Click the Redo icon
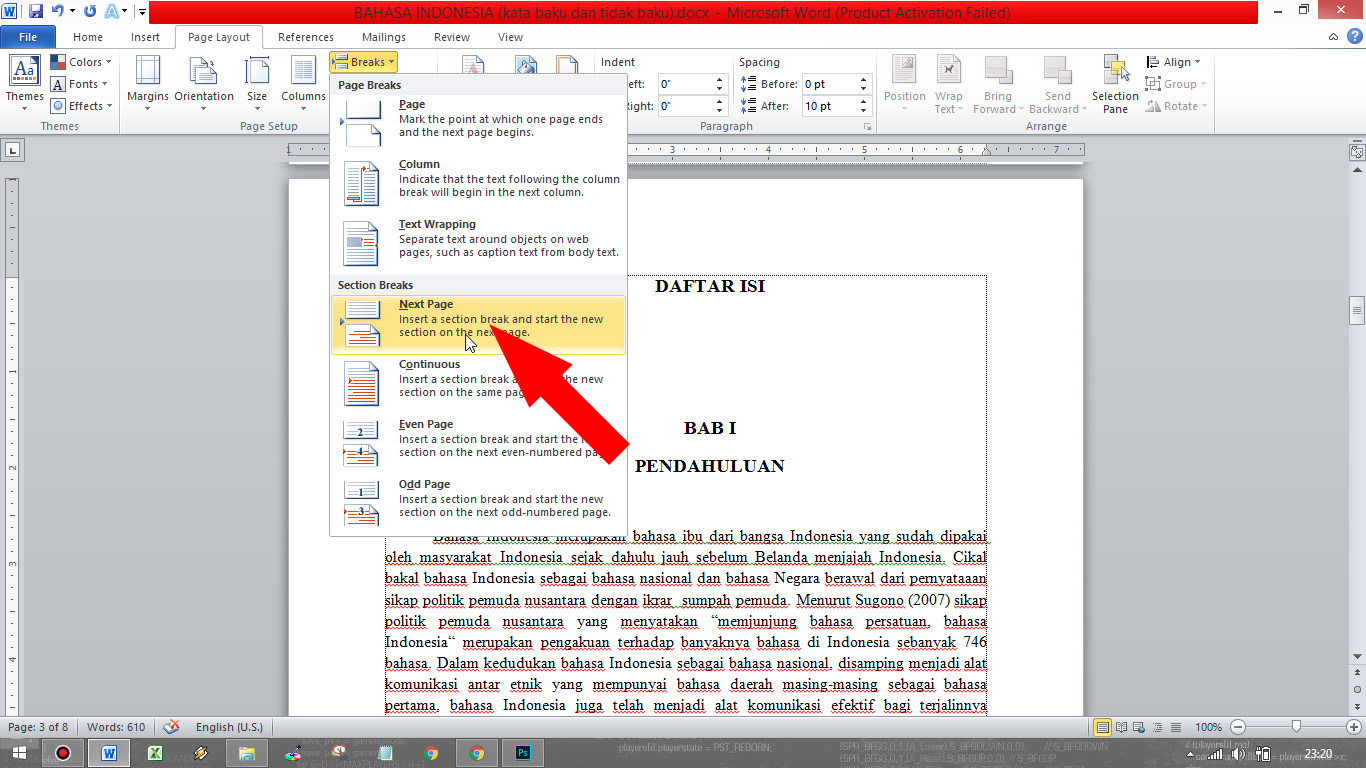The image size is (1366, 768). point(90,12)
